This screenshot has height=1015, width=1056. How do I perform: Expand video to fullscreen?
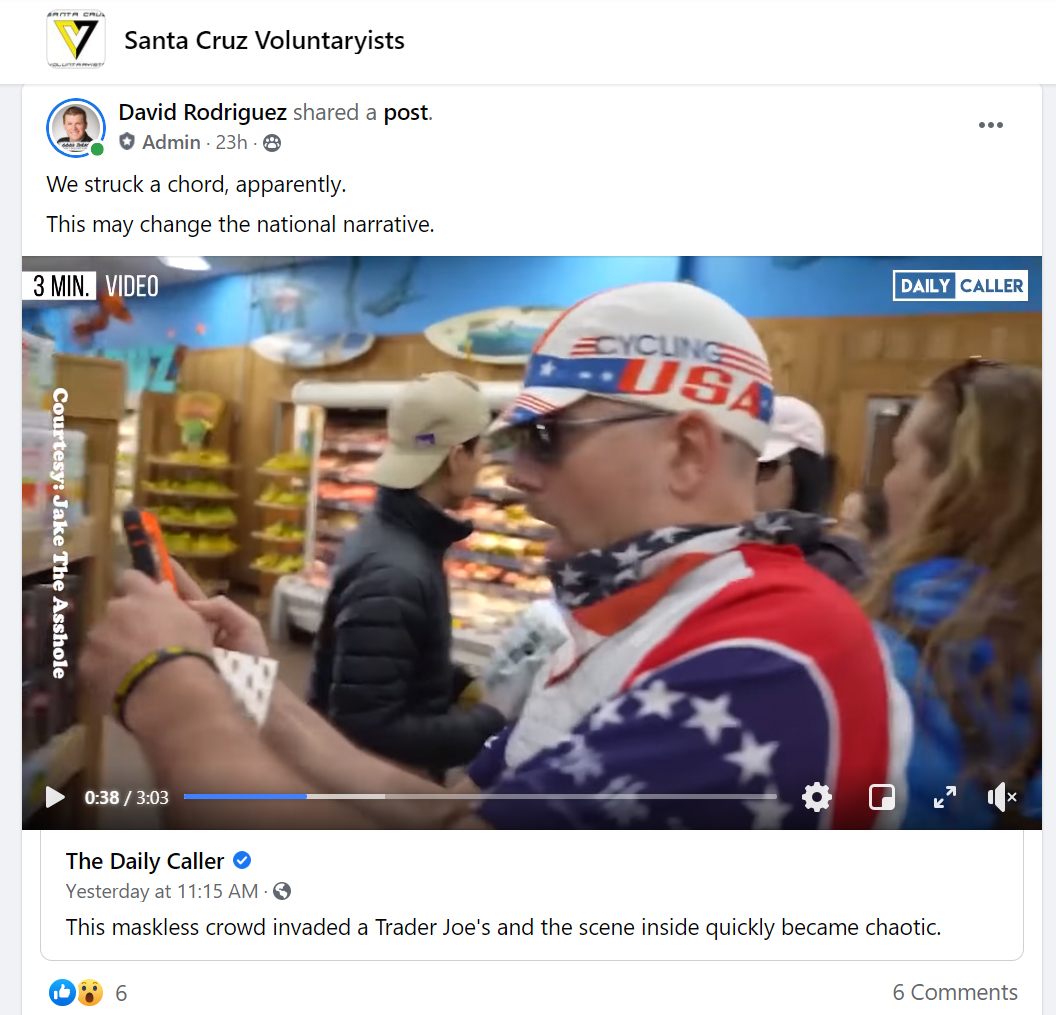945,797
